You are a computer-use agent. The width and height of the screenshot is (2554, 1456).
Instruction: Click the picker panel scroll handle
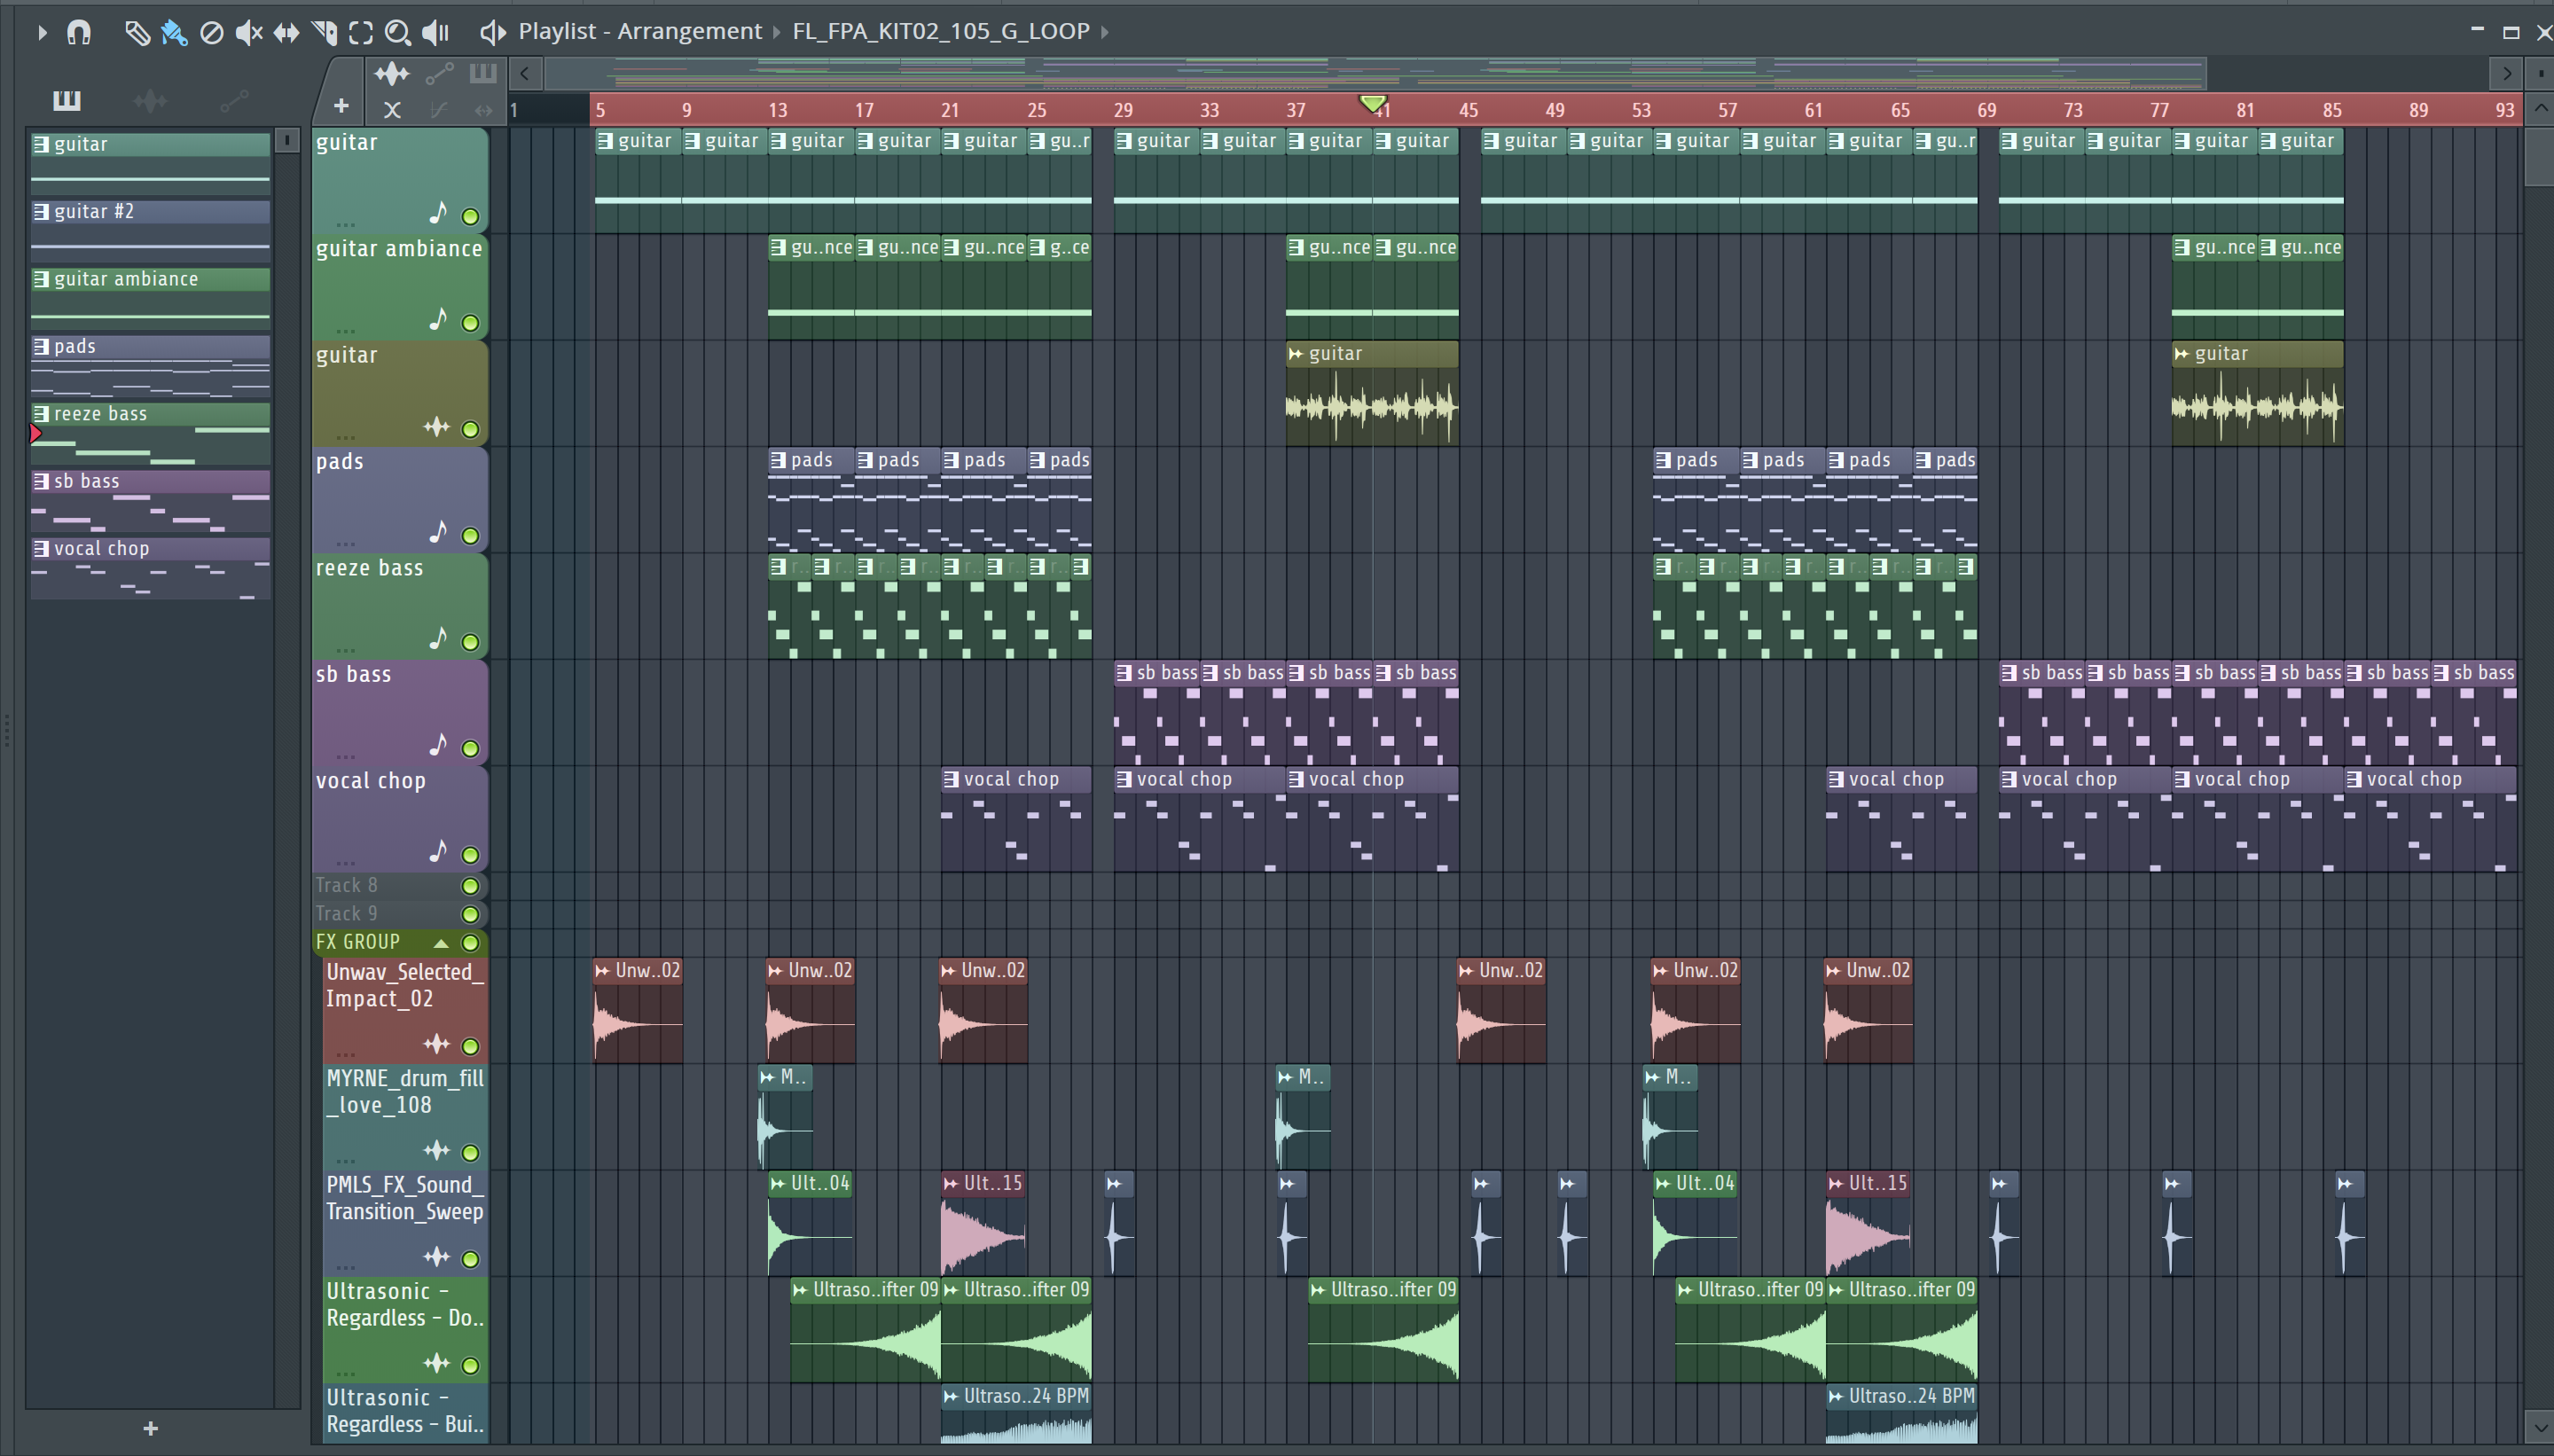click(287, 140)
